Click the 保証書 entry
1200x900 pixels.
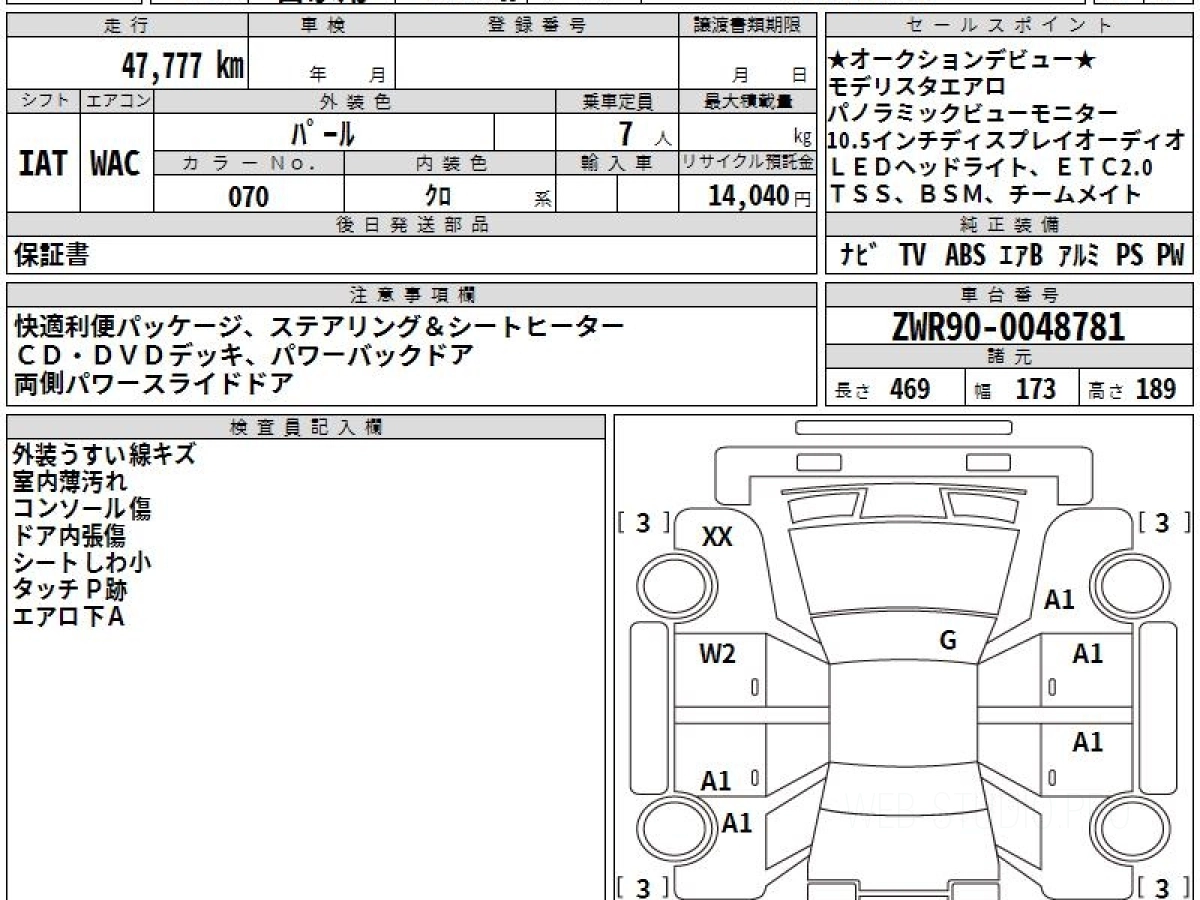51,255
